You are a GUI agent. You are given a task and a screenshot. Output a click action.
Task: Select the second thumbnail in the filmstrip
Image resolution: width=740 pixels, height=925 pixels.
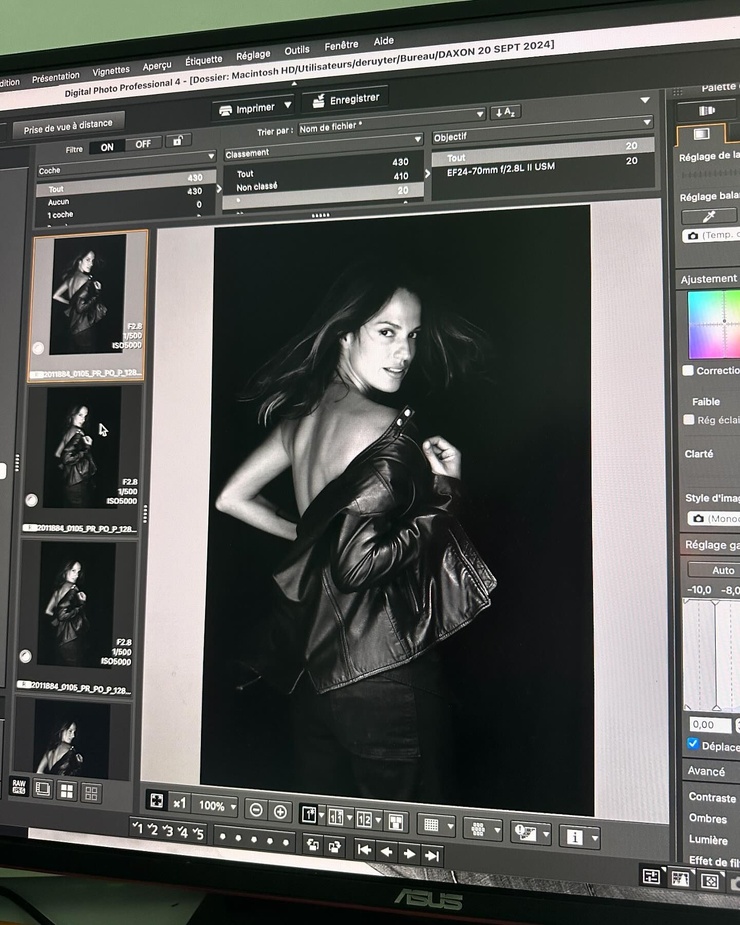click(84, 448)
